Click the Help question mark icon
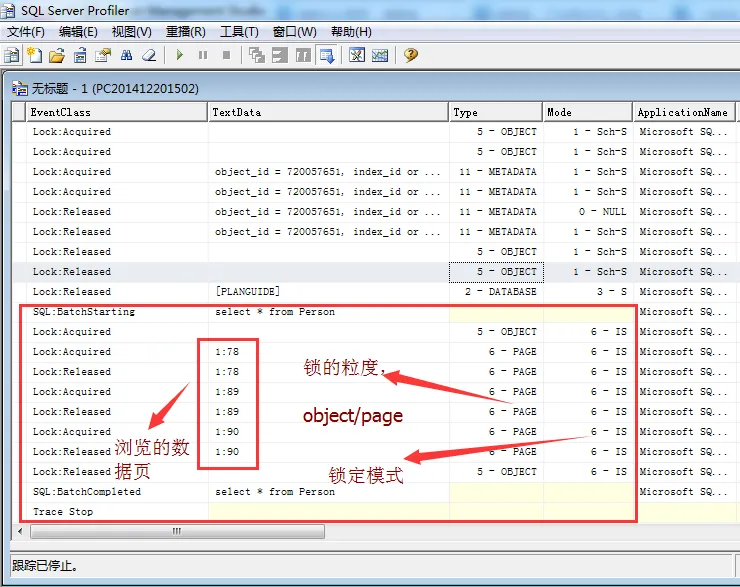The width and height of the screenshot is (740, 587). coord(411,55)
